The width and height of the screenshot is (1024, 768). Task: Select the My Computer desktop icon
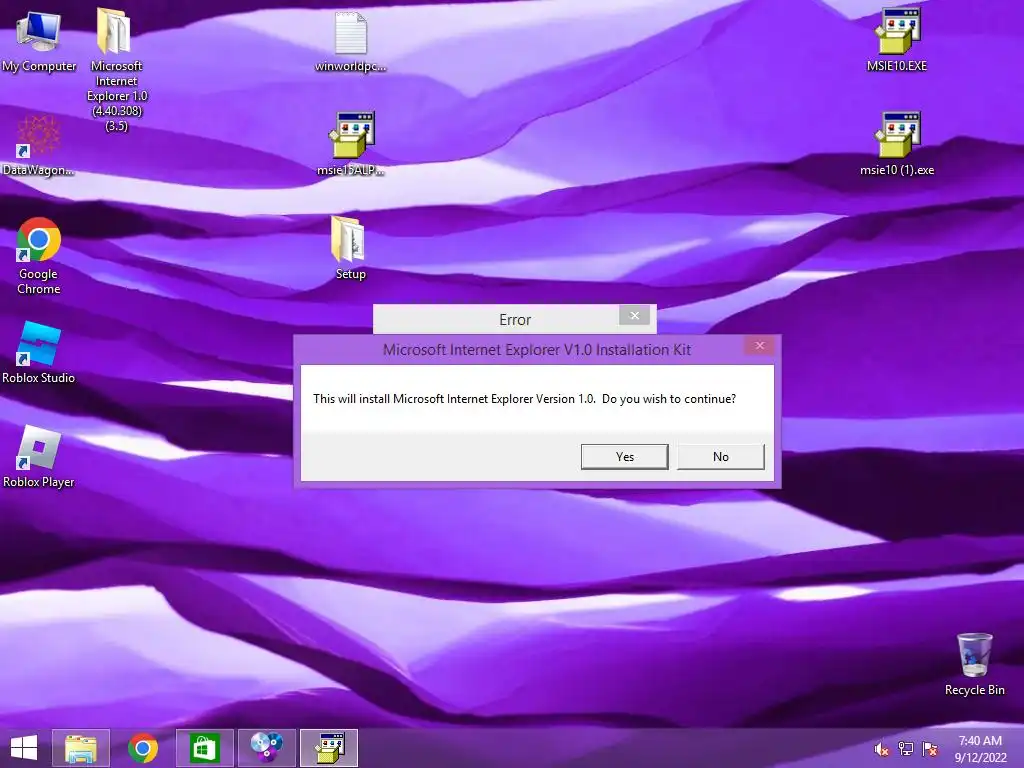(39, 39)
